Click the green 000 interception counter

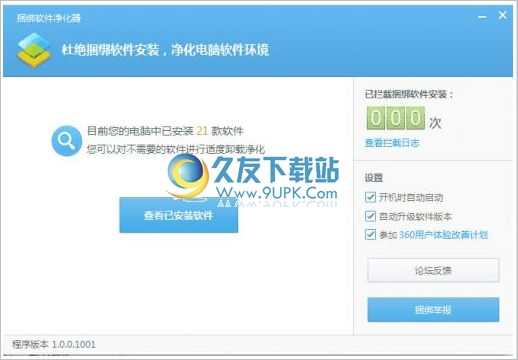(396, 118)
